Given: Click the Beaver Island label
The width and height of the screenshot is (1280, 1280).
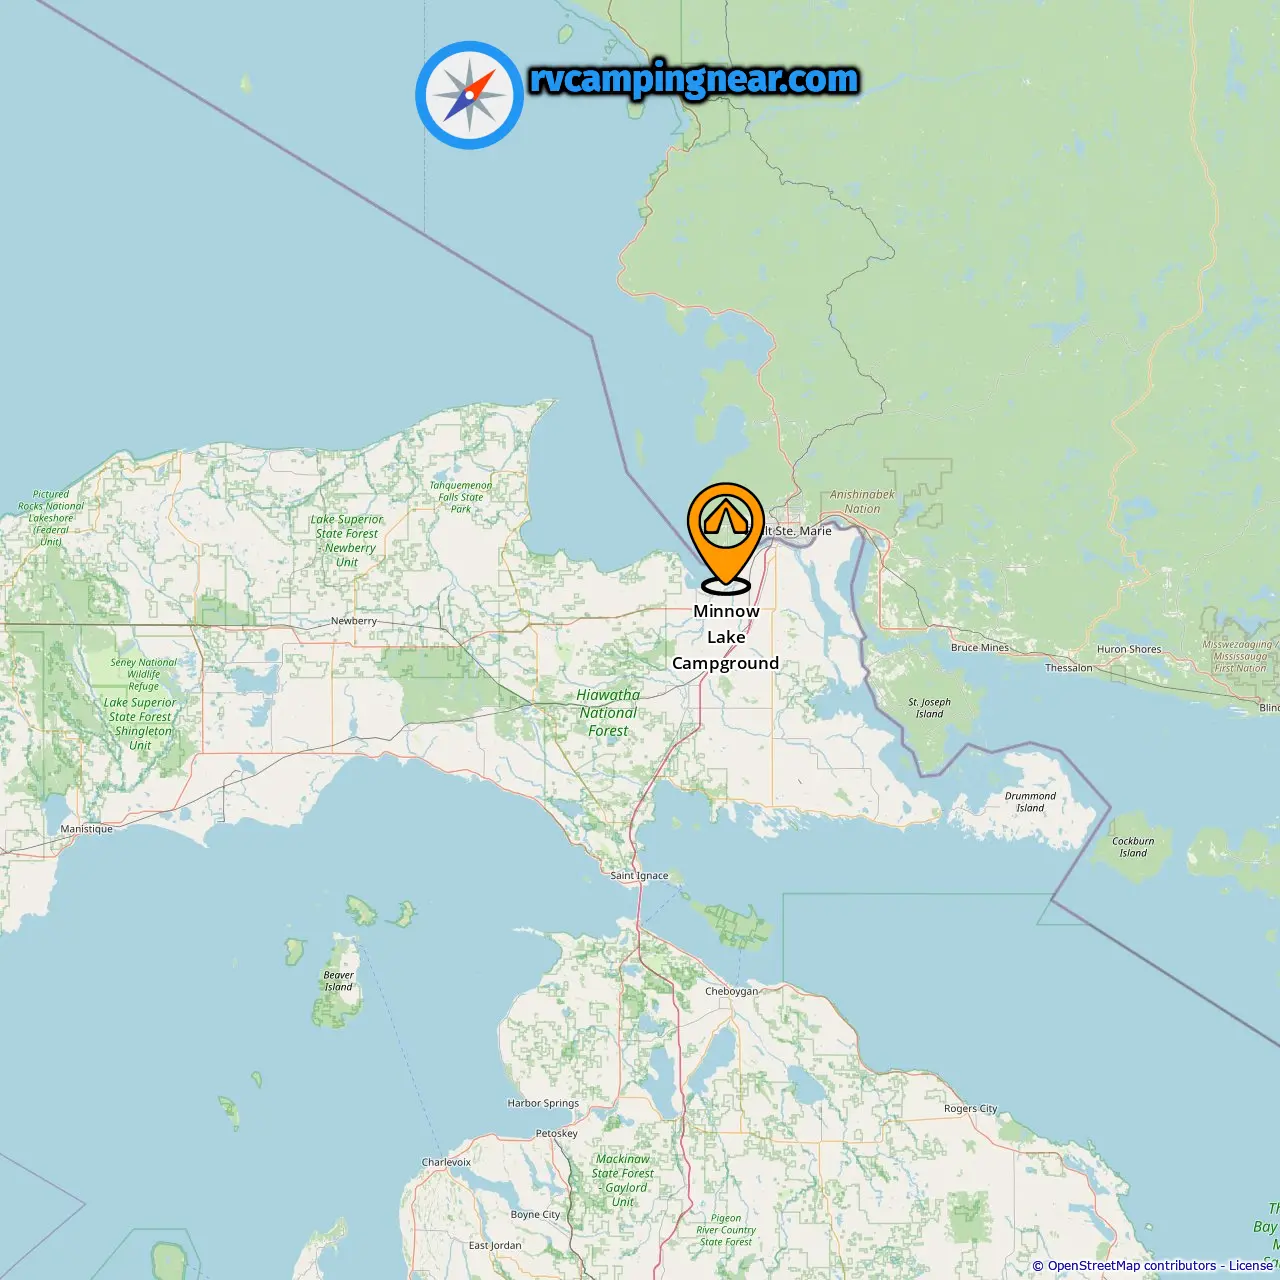Looking at the screenshot, I should (338, 981).
